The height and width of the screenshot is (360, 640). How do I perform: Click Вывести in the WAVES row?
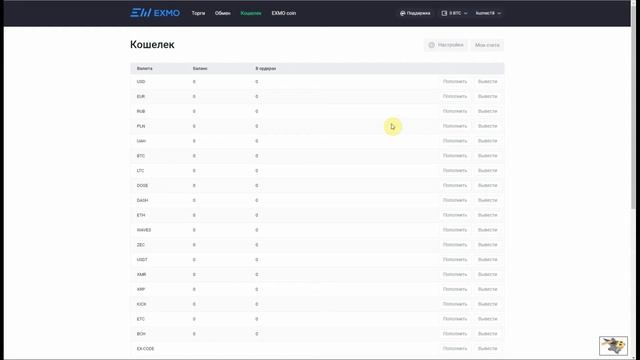(x=487, y=230)
